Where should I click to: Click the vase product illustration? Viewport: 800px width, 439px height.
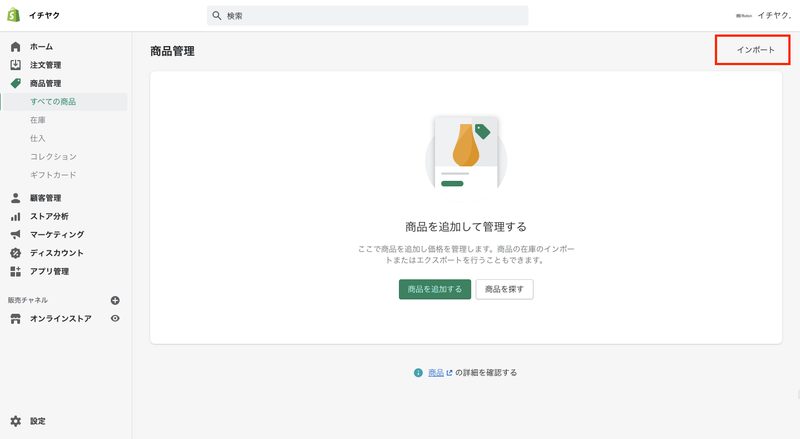coord(466,152)
